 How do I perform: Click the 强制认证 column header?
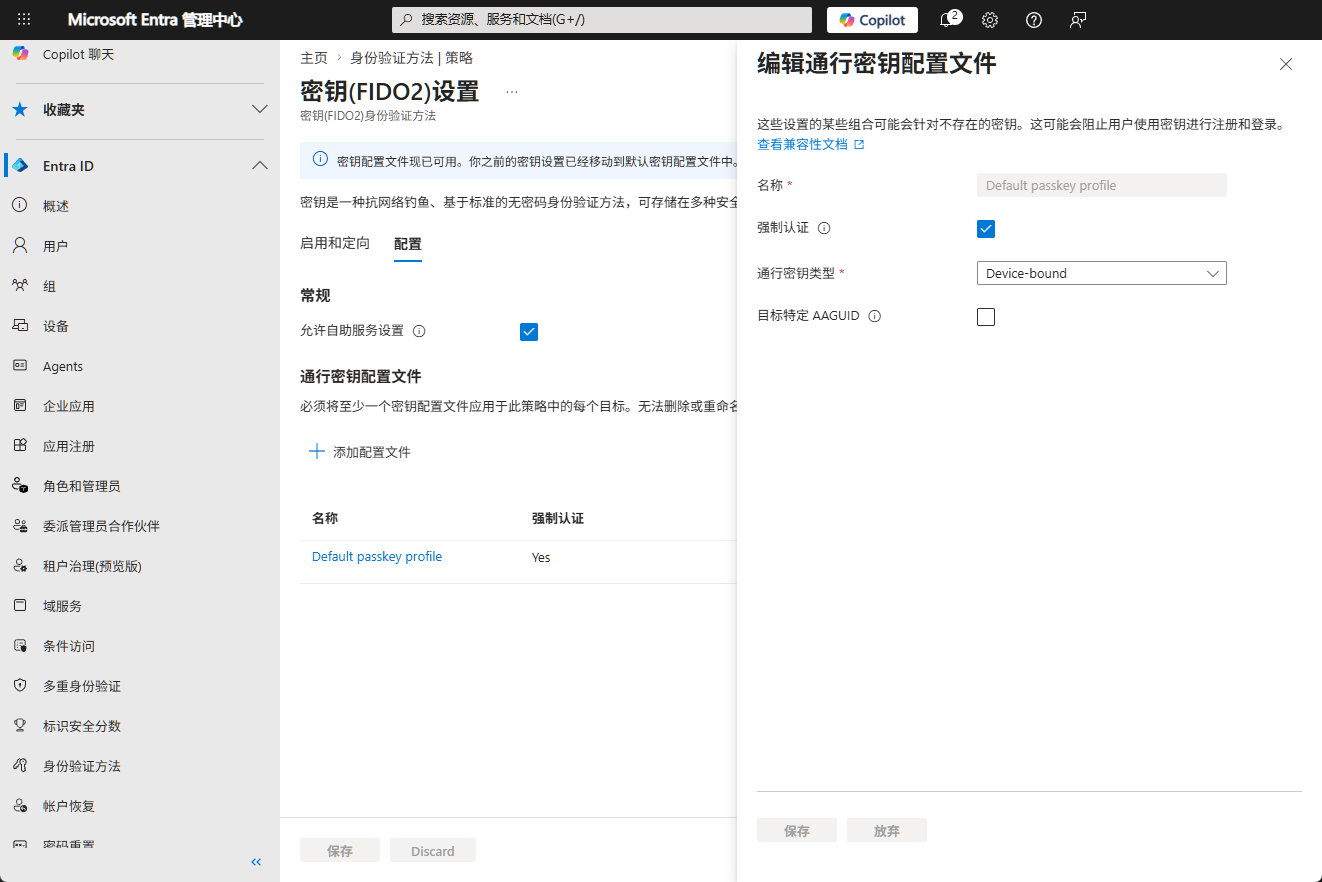(x=558, y=518)
